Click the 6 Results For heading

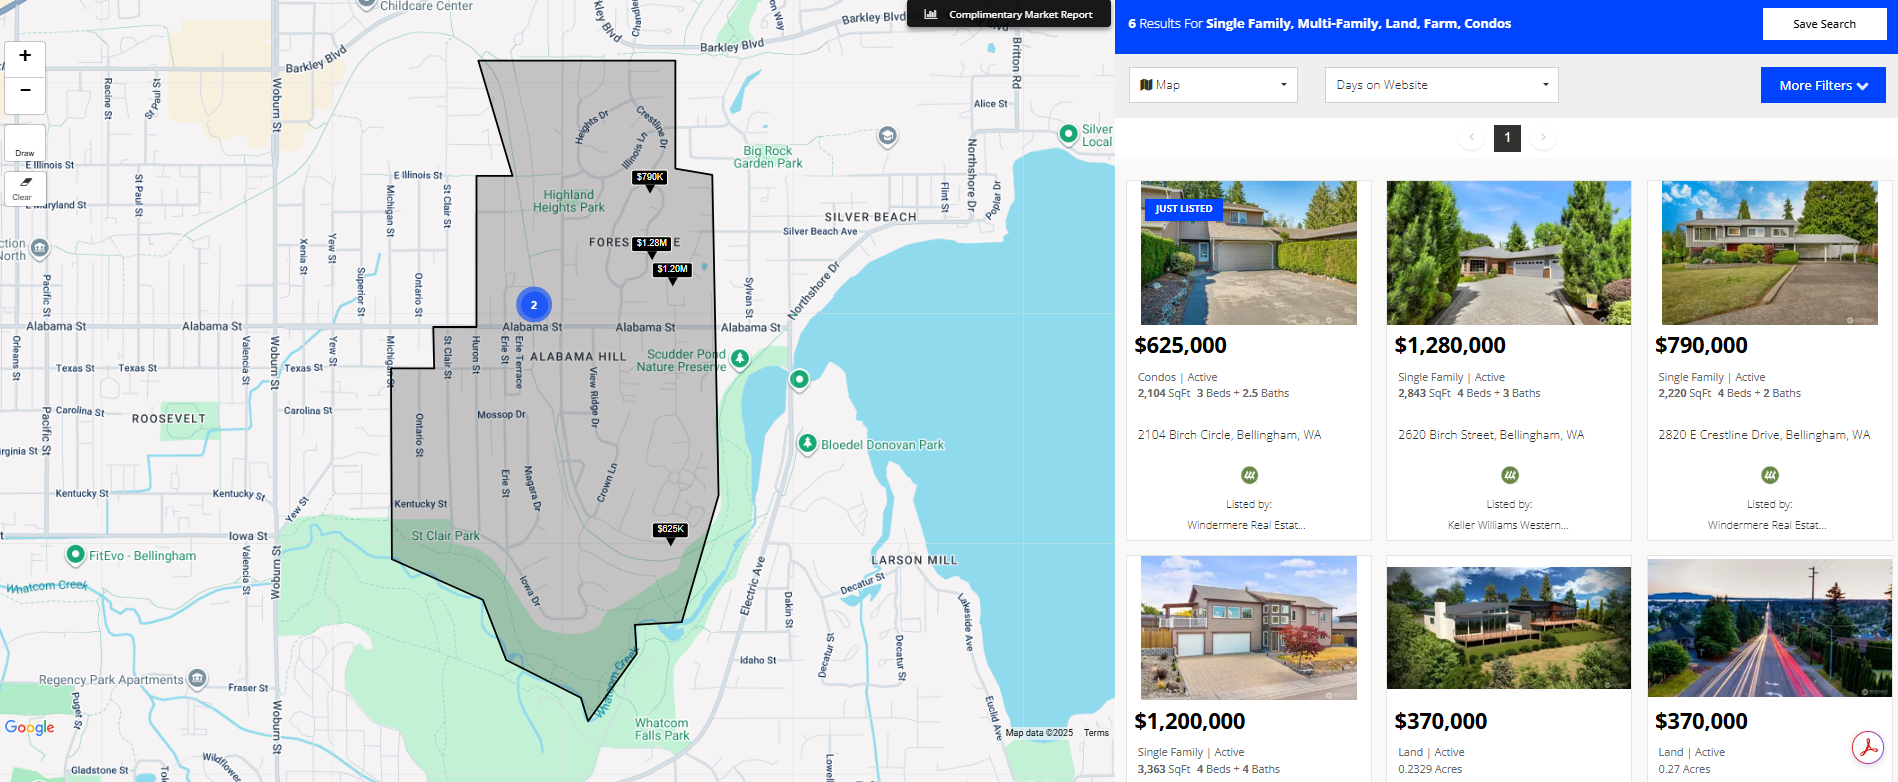click(x=1319, y=23)
